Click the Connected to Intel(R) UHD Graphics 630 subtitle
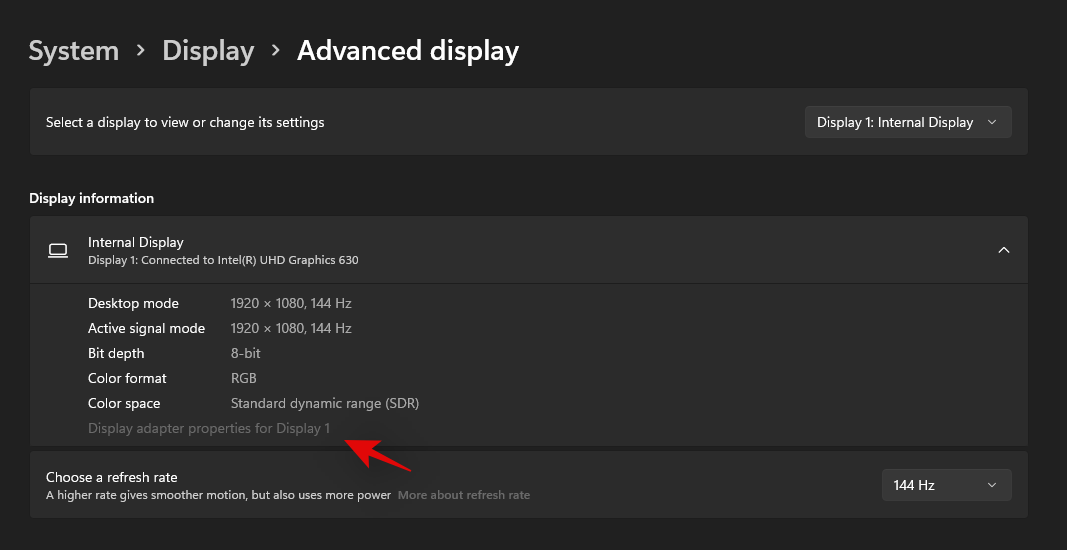The height and width of the screenshot is (550, 1067). coord(223,260)
